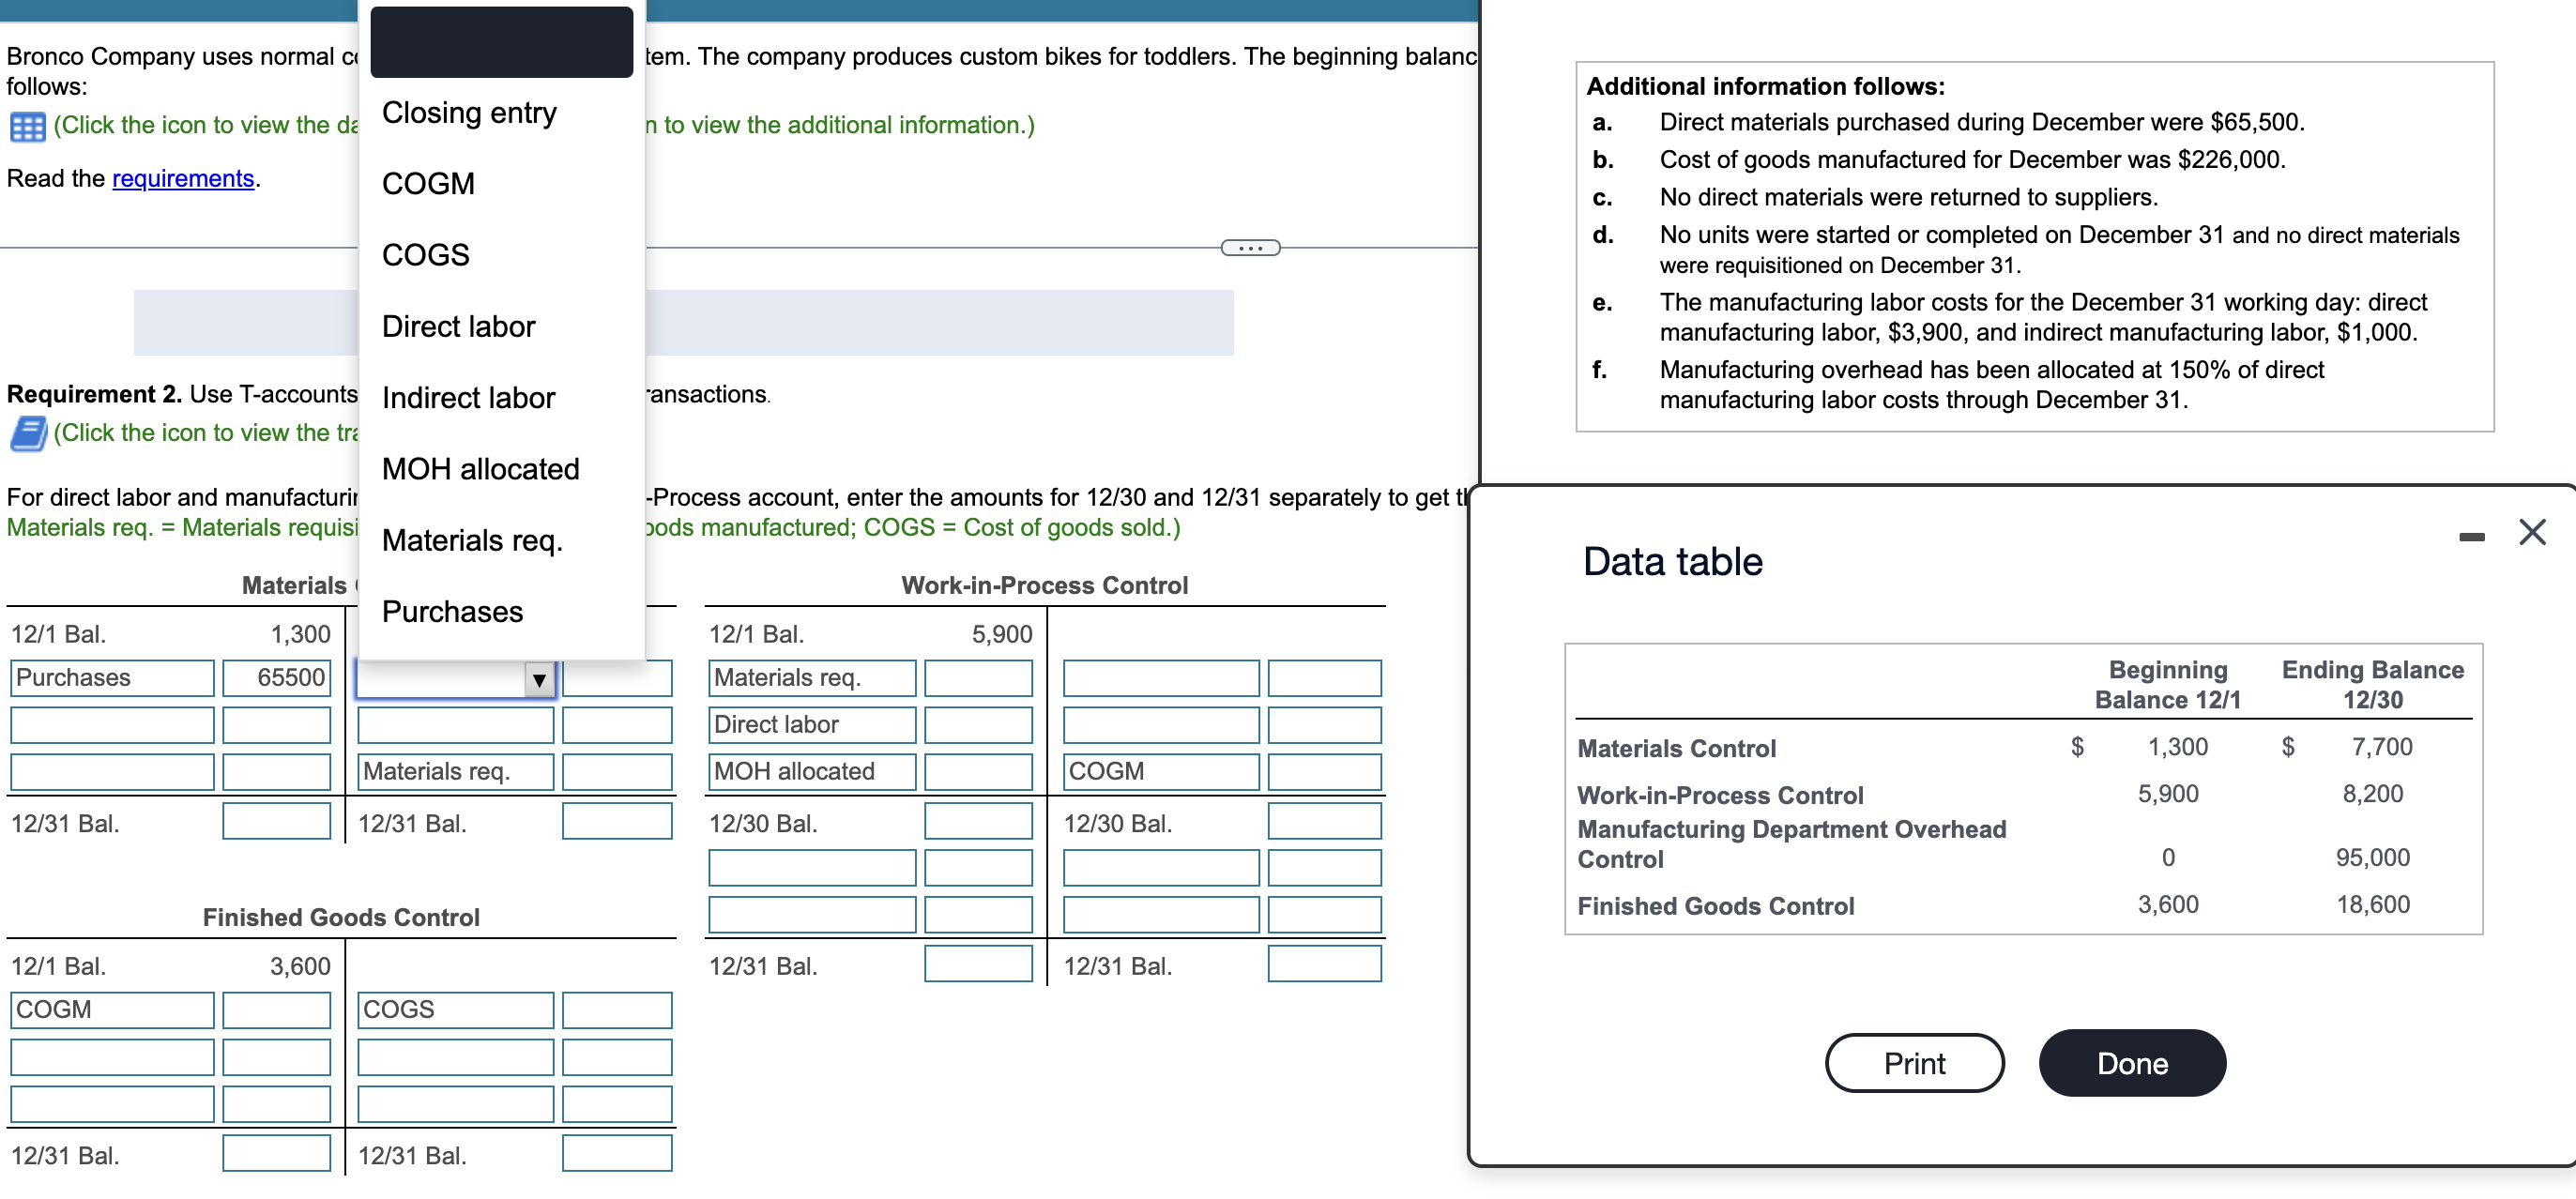The width and height of the screenshot is (2576, 1199).
Task: Click Work-in-Process Direct labor amount field
Action: [977, 725]
